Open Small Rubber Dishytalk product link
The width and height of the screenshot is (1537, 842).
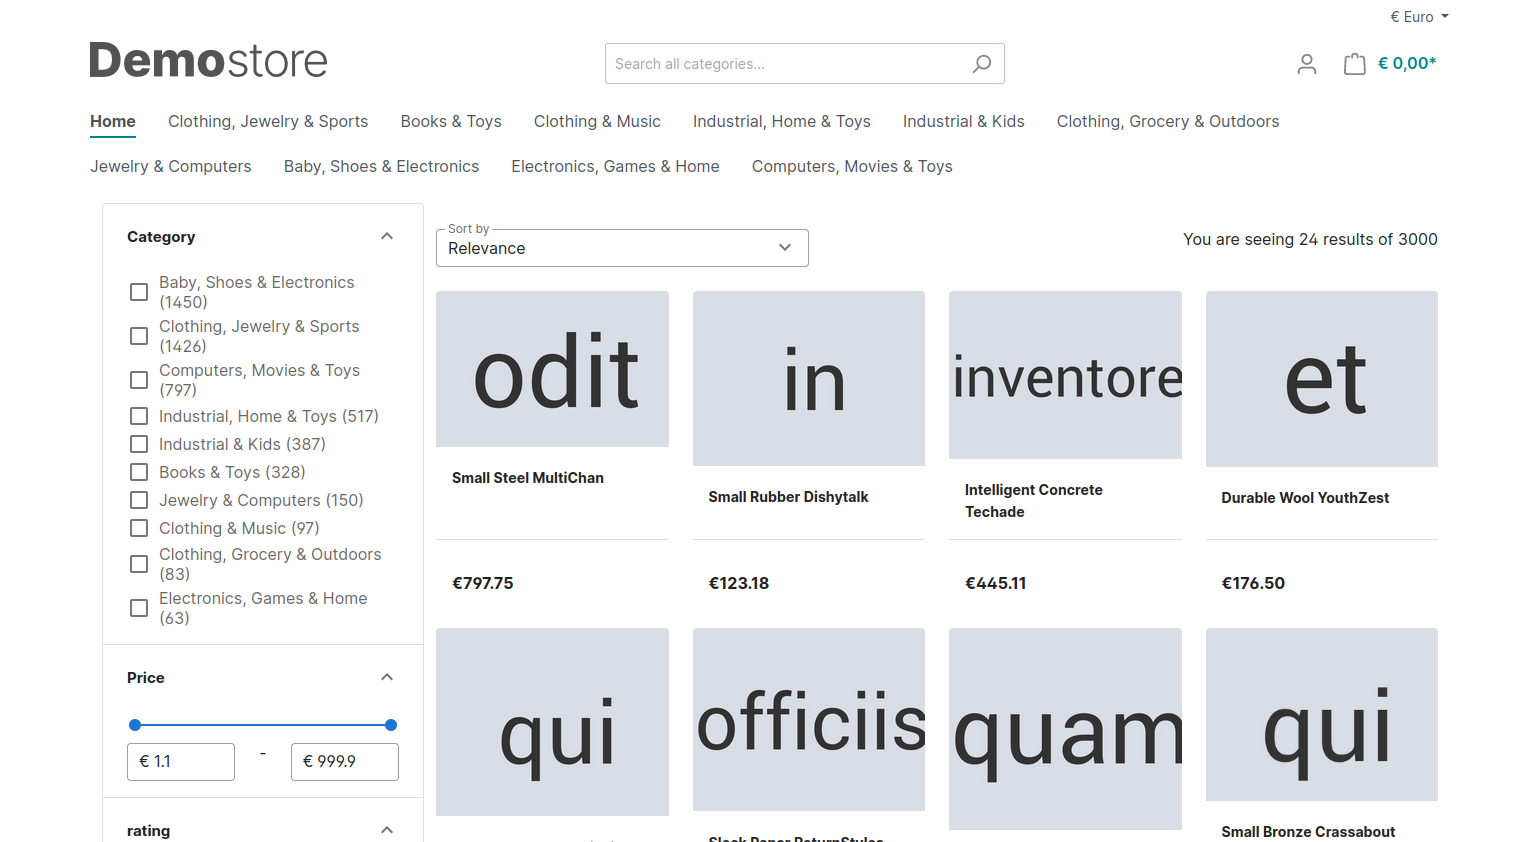788,497
